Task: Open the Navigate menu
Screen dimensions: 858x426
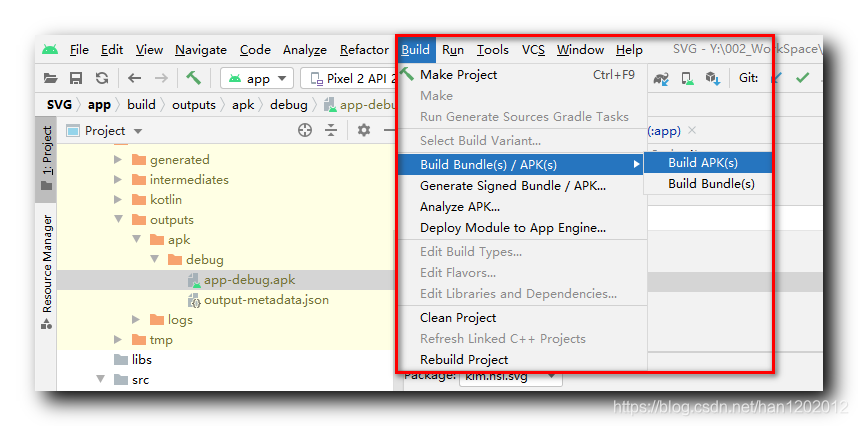Action: pos(201,50)
